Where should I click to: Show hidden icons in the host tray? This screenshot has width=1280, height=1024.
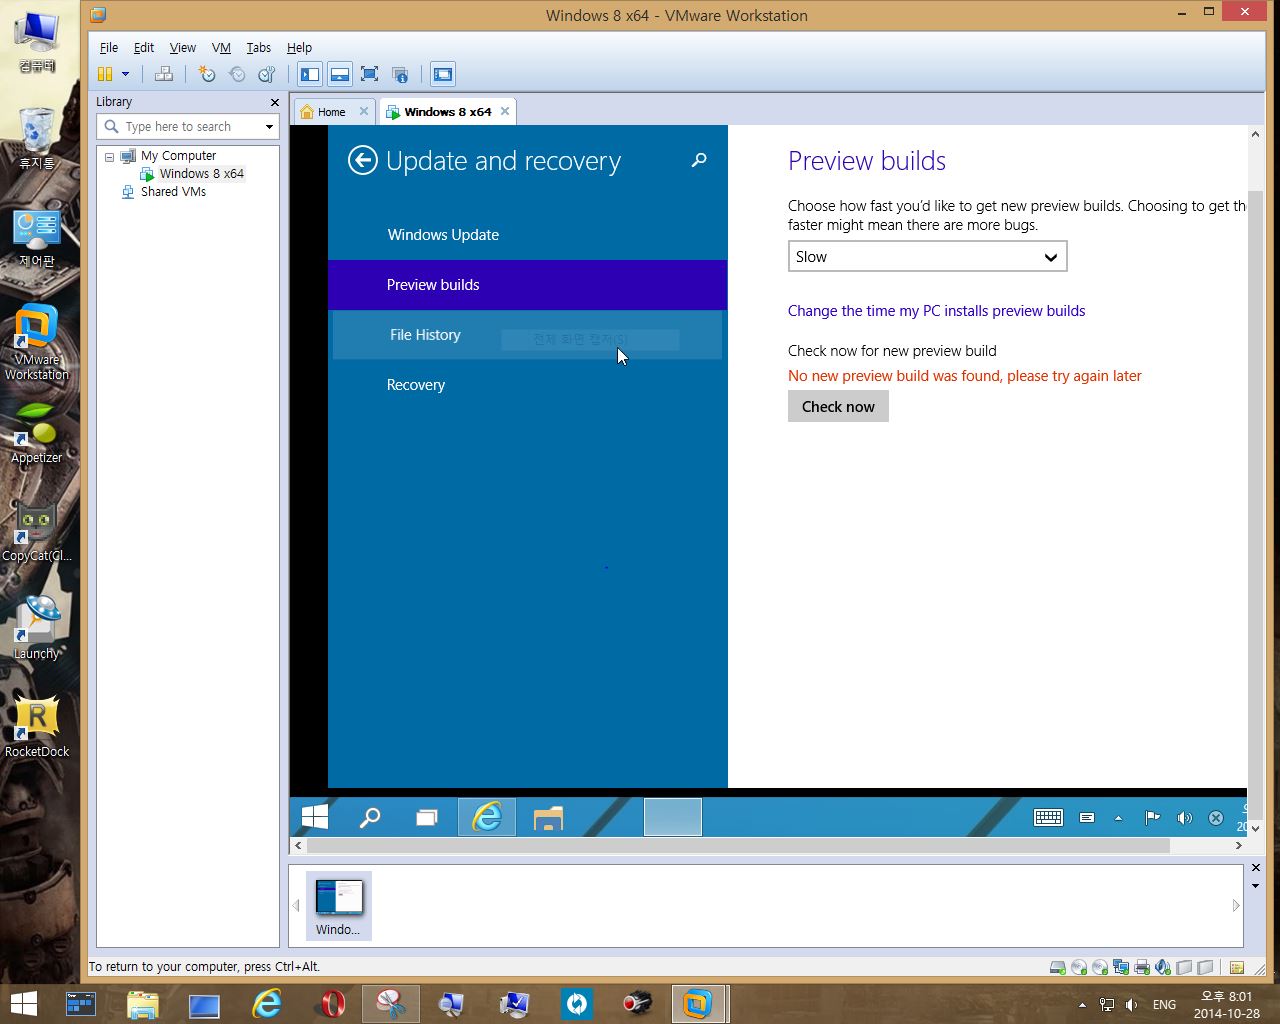click(x=1081, y=1004)
